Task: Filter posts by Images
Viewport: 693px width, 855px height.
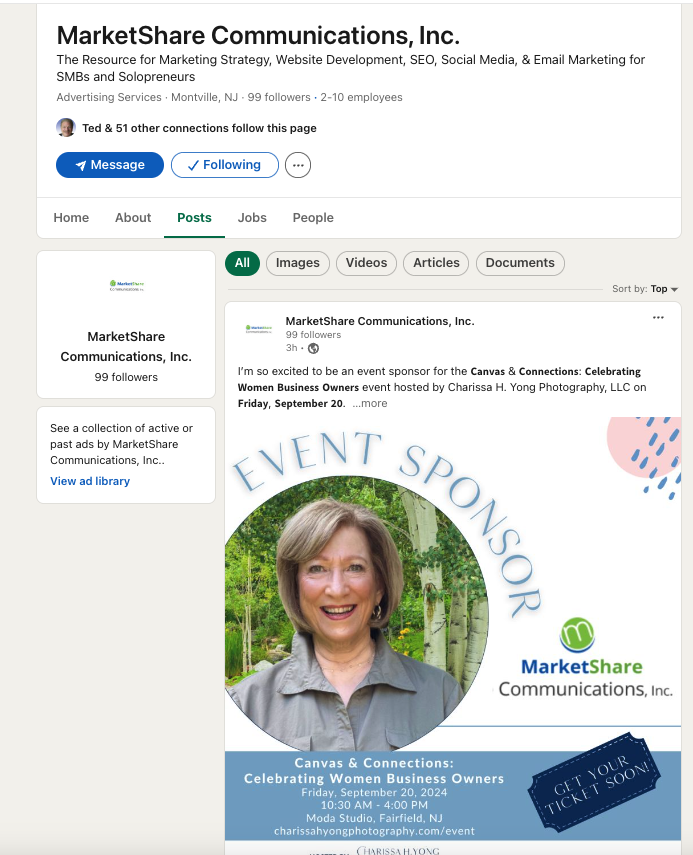Action: pos(298,263)
